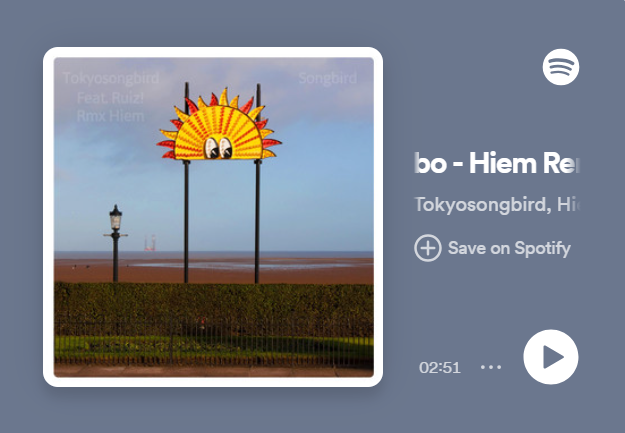Click the googly eyes on the sun sign

[218, 148]
